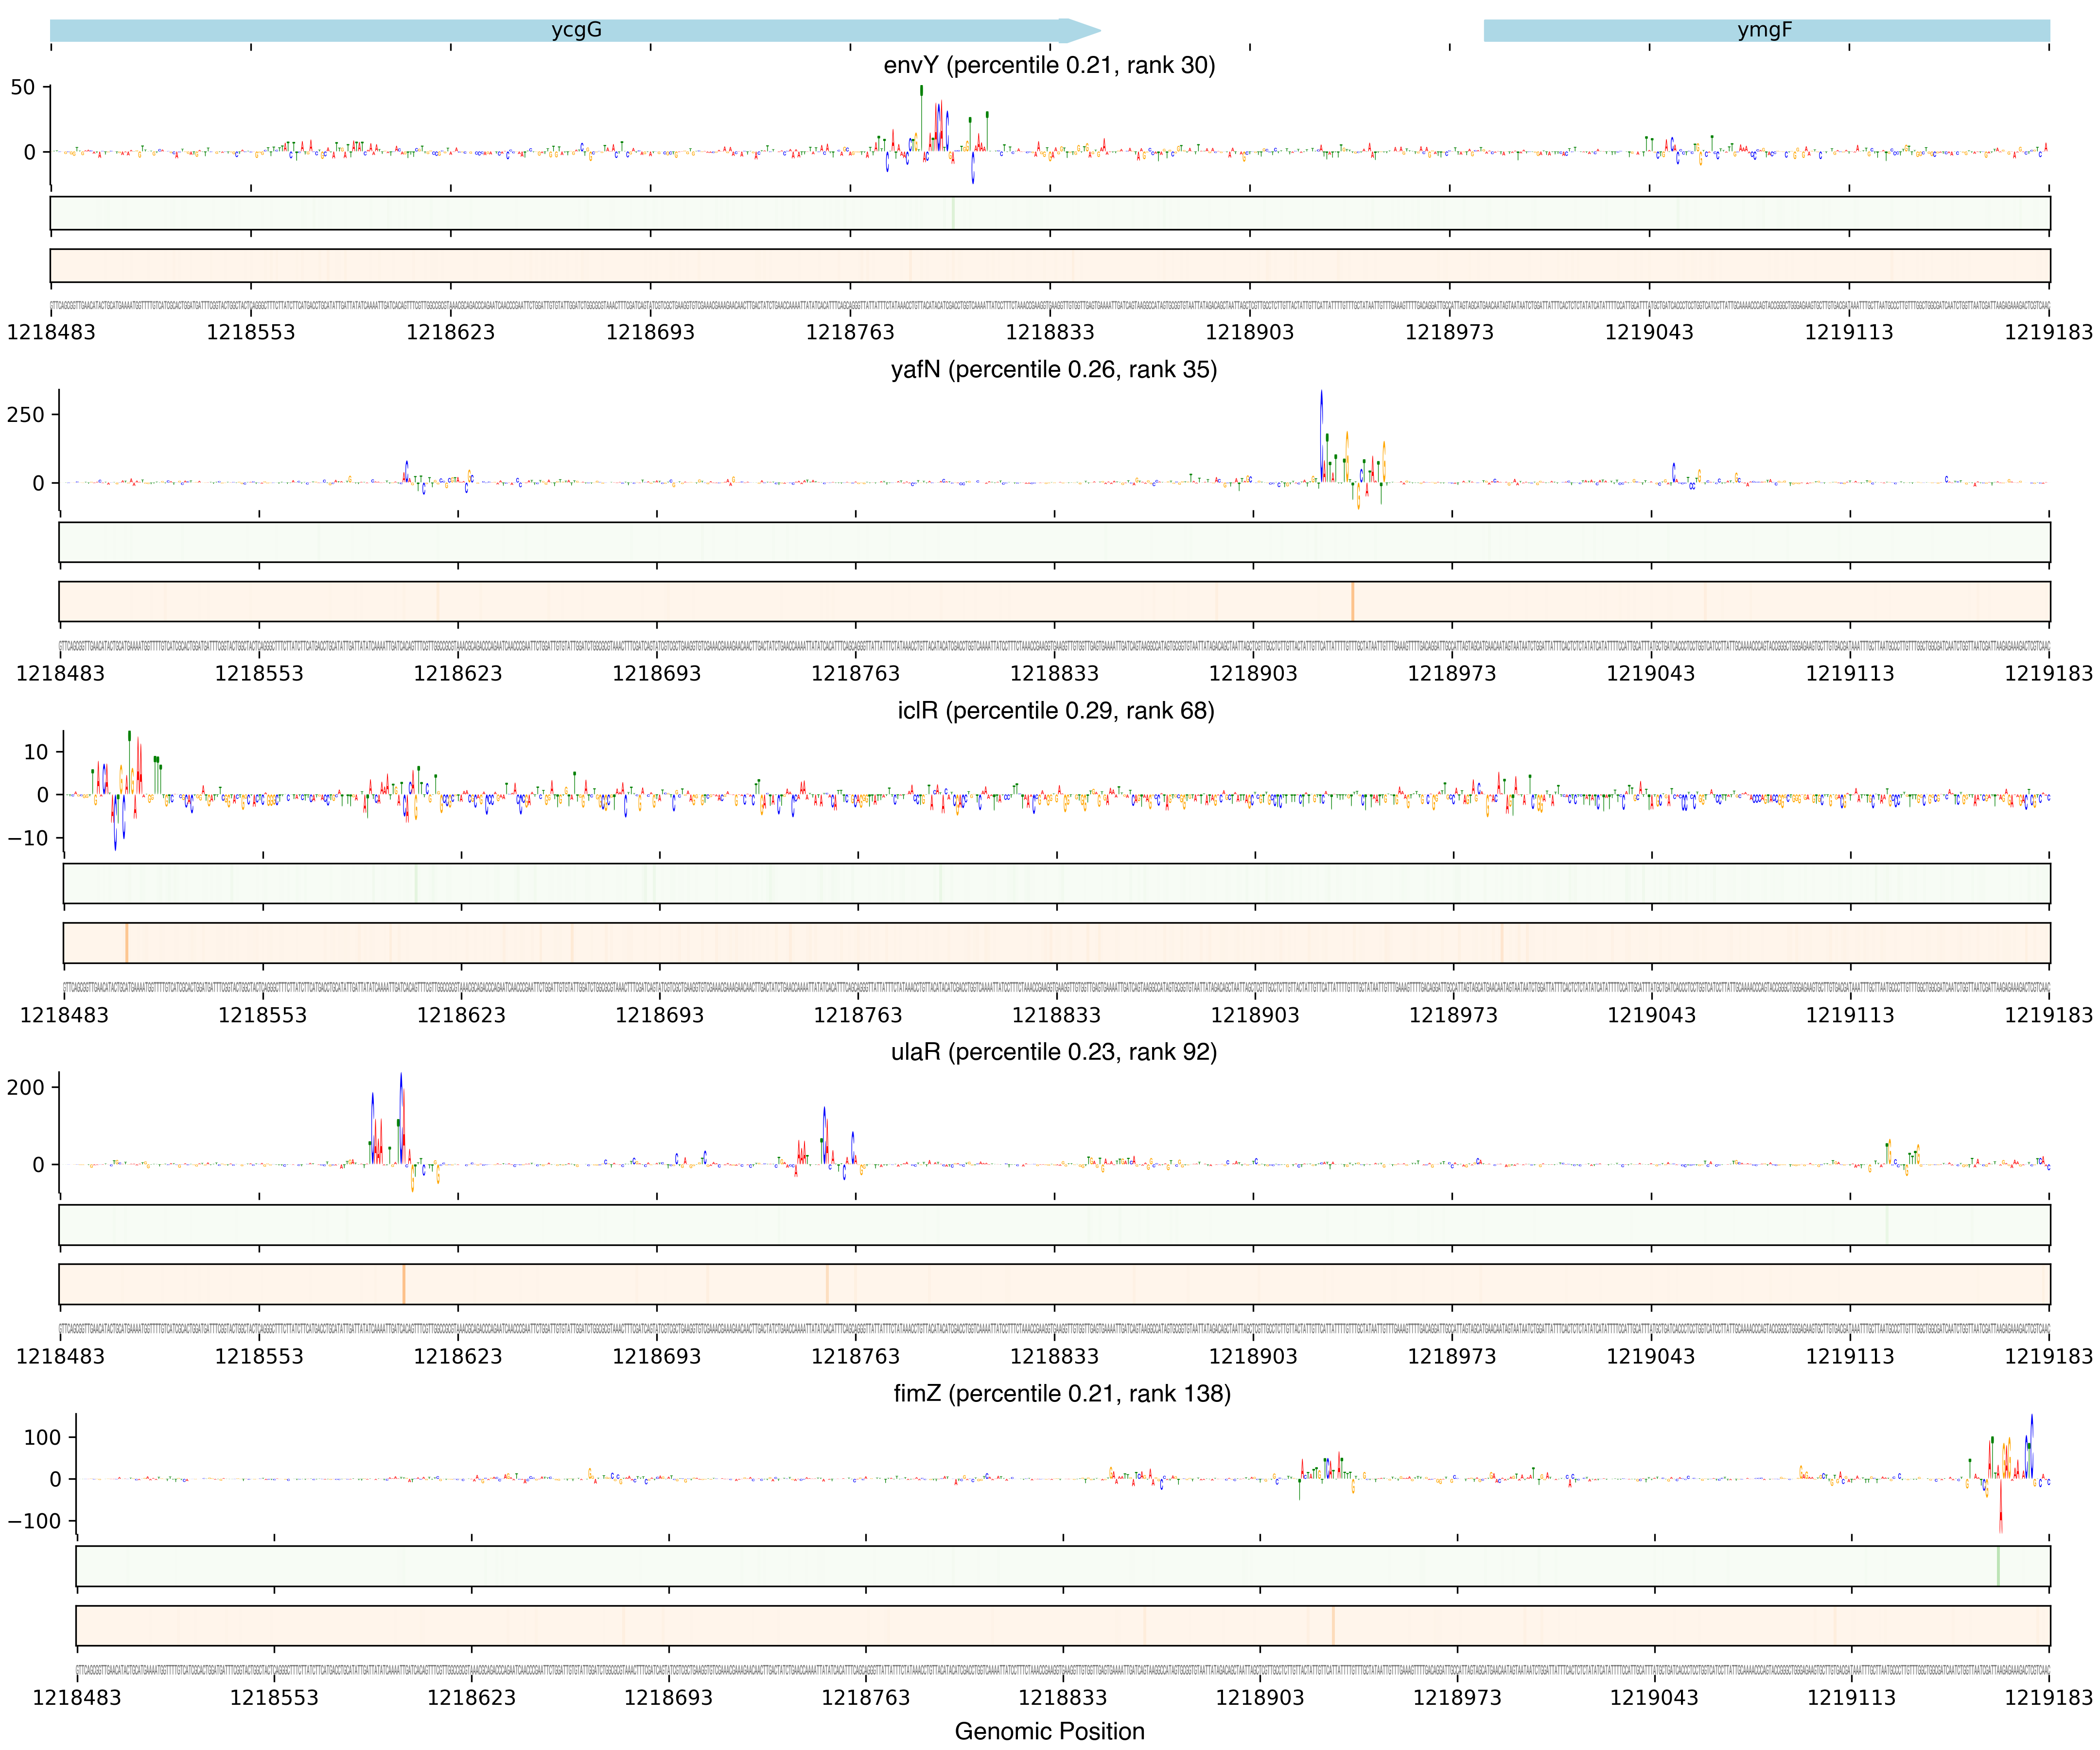Click the orange stripe in yafN orange heatmap
Viewport: 2100px width, 1750px height.
click(x=1352, y=602)
